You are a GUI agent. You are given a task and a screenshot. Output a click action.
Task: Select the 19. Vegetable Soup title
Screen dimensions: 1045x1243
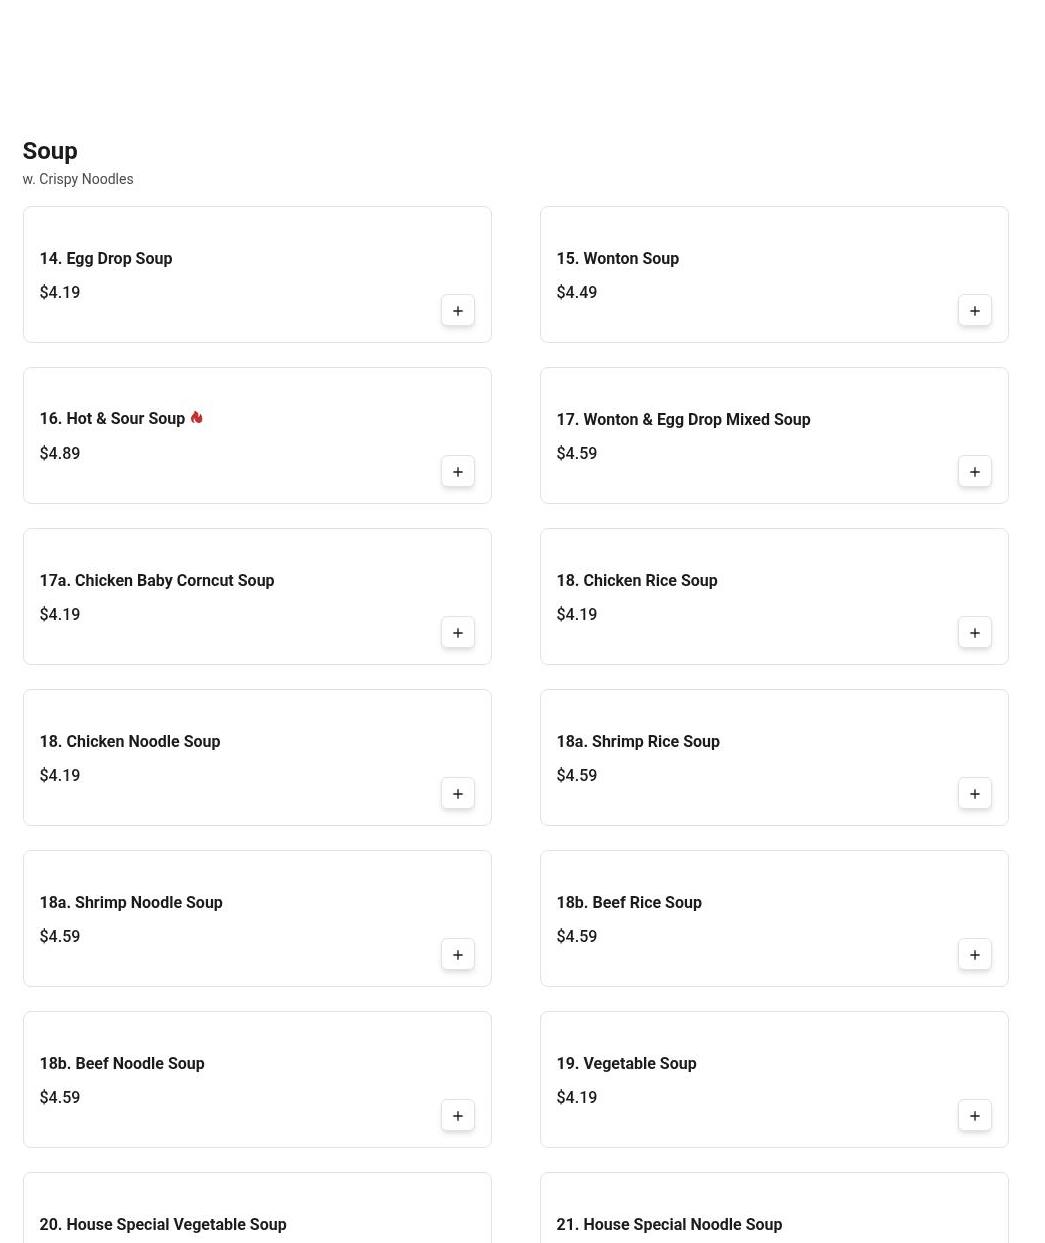point(626,1063)
